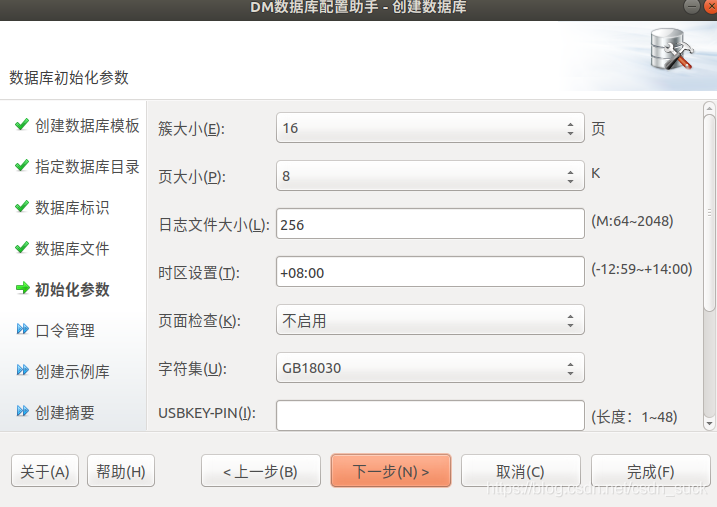This screenshot has width=717, height=507.
Task: Click the green checkmark beside 数据库标识
Action: 21,206
